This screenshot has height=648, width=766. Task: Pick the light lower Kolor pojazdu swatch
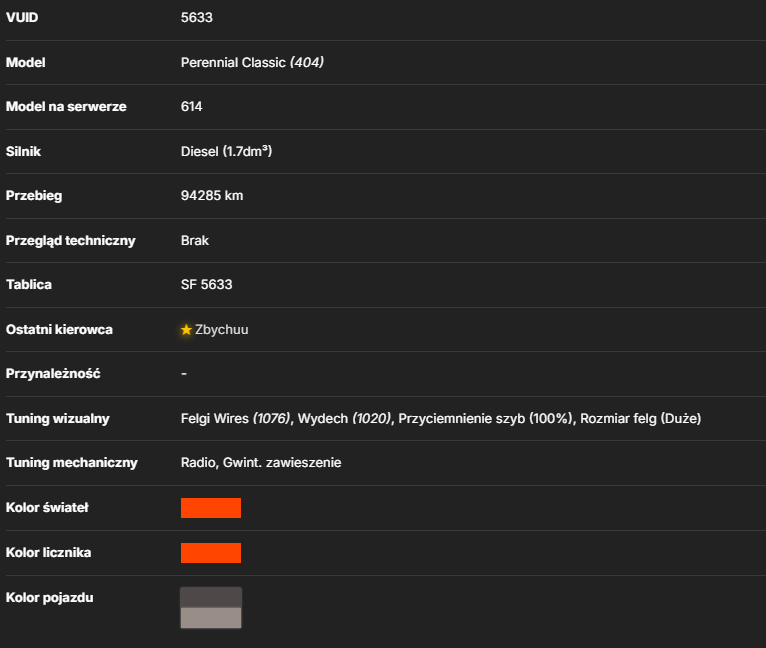[211, 618]
